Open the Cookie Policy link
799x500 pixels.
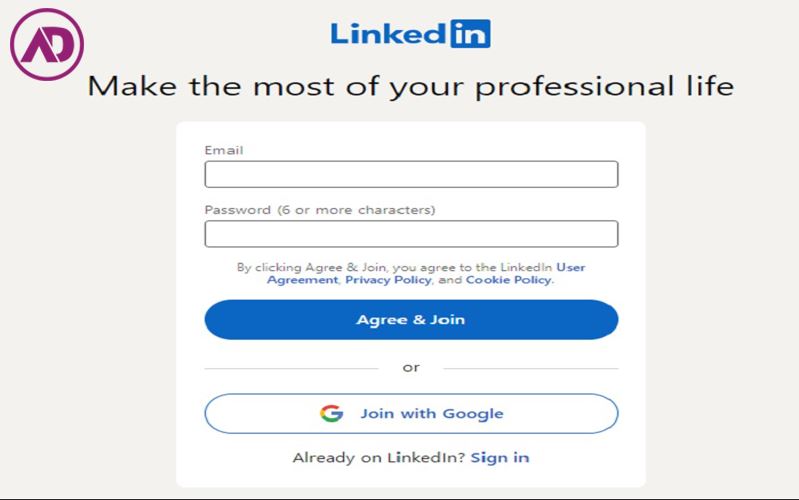coord(508,281)
